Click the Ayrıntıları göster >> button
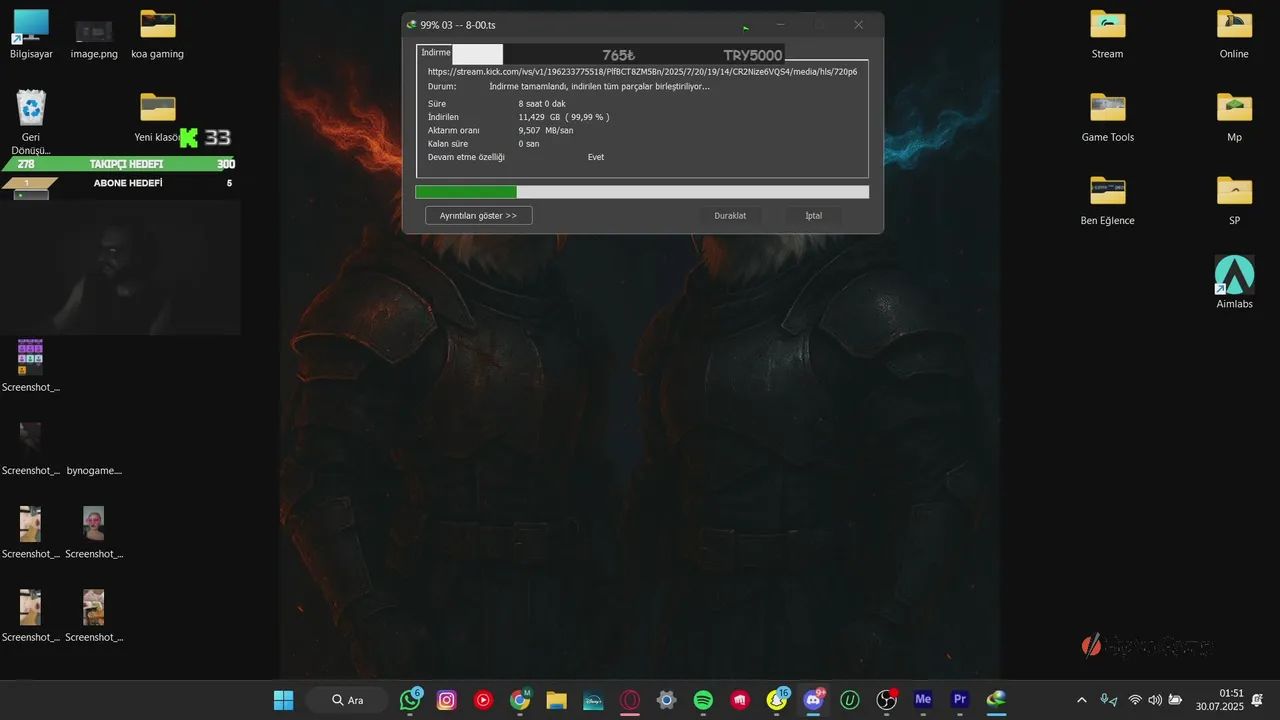This screenshot has width=1280, height=720. 478,215
